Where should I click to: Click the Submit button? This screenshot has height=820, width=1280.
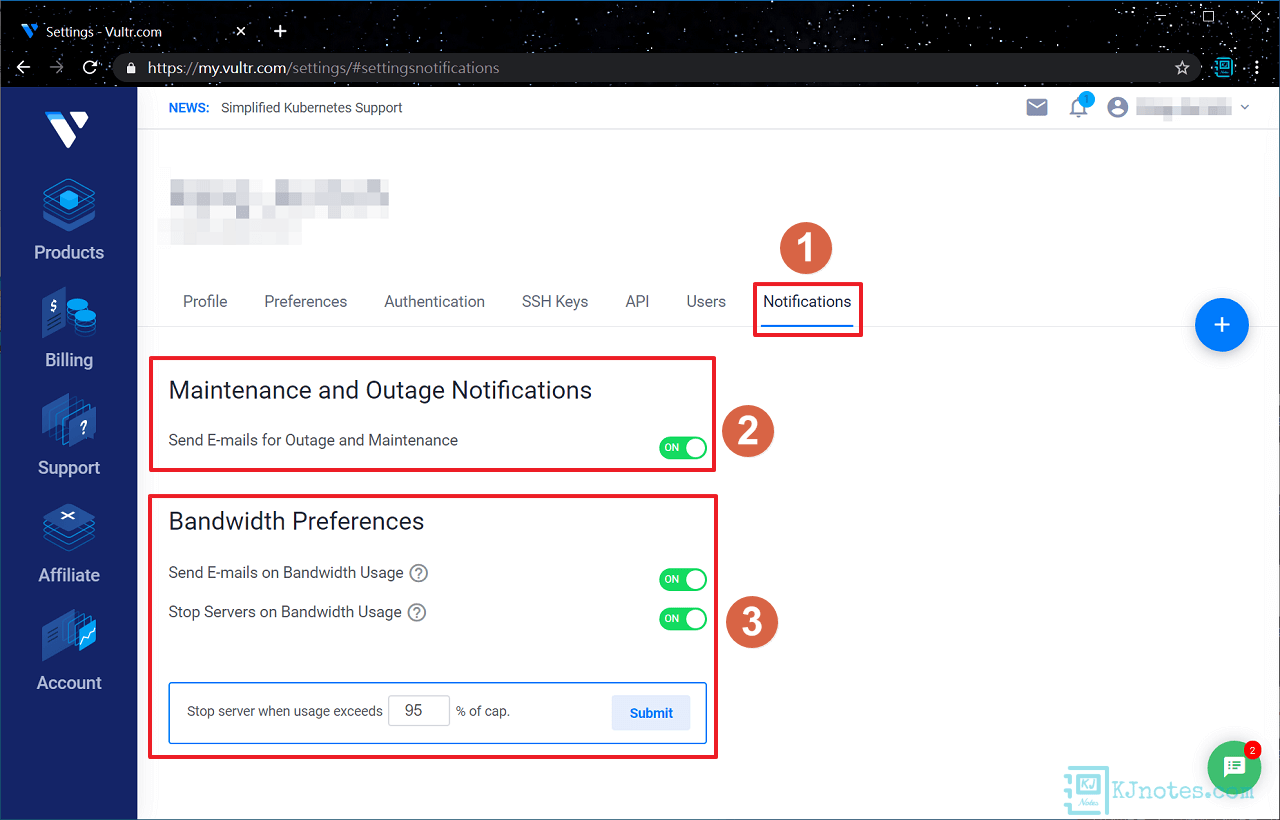click(x=651, y=713)
